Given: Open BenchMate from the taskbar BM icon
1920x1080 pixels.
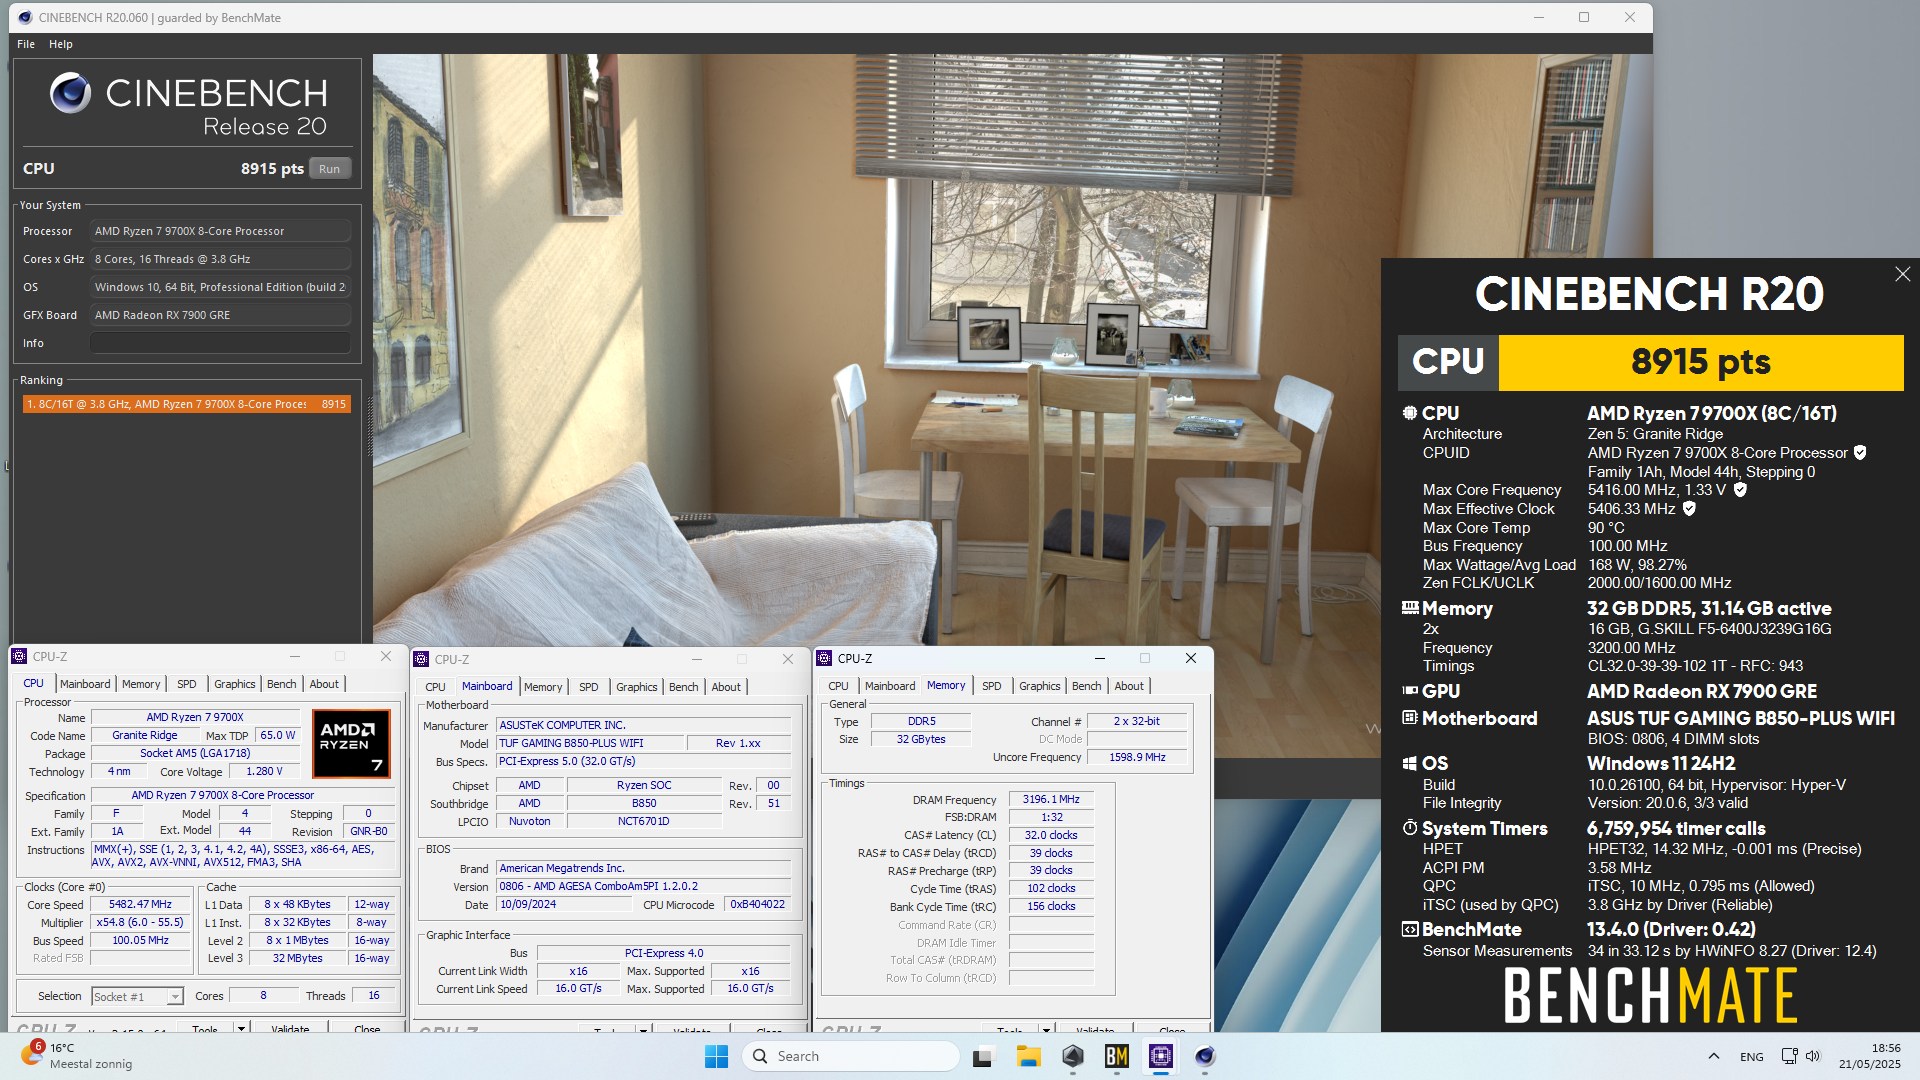Looking at the screenshot, I should [1116, 1056].
